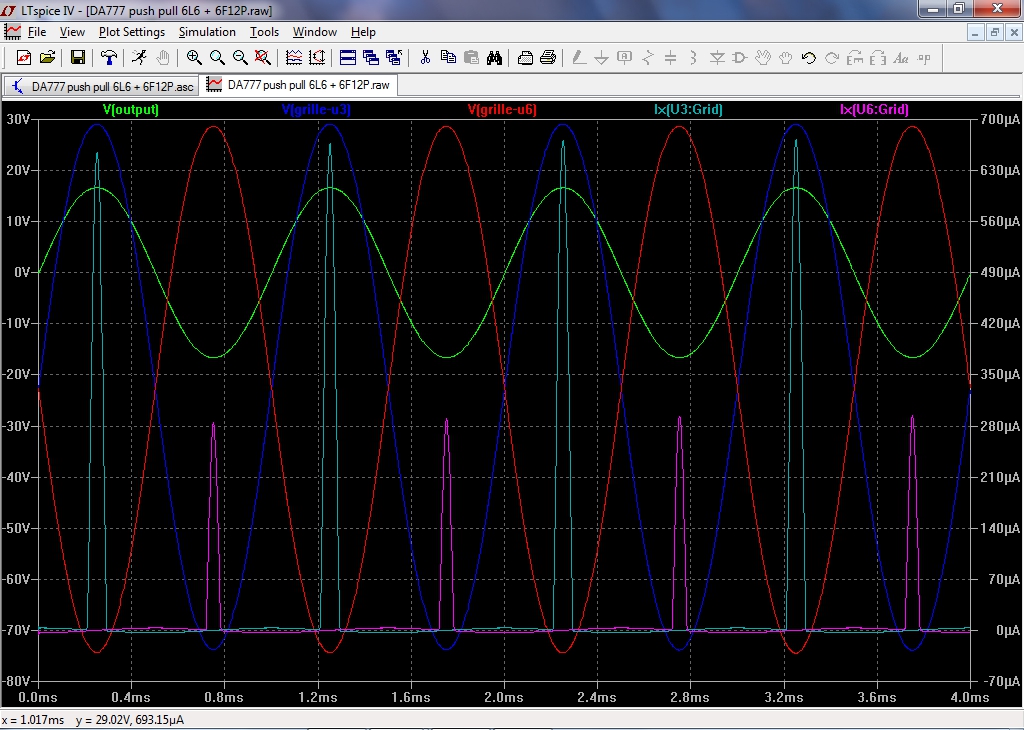This screenshot has width=1024, height=730.
Task: Click the Autorange Y-axis icon
Action: pos(317,58)
